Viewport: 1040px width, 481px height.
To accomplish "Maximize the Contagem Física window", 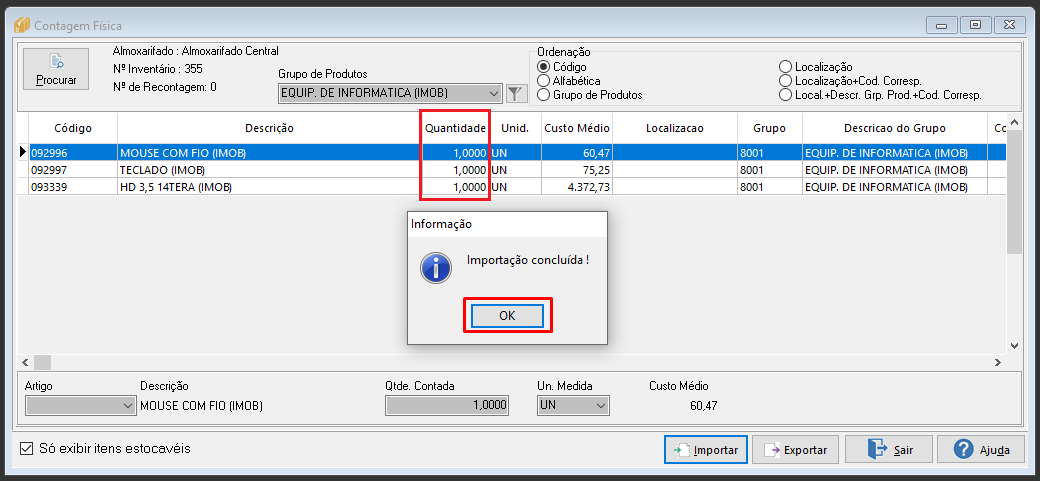I will point(974,25).
